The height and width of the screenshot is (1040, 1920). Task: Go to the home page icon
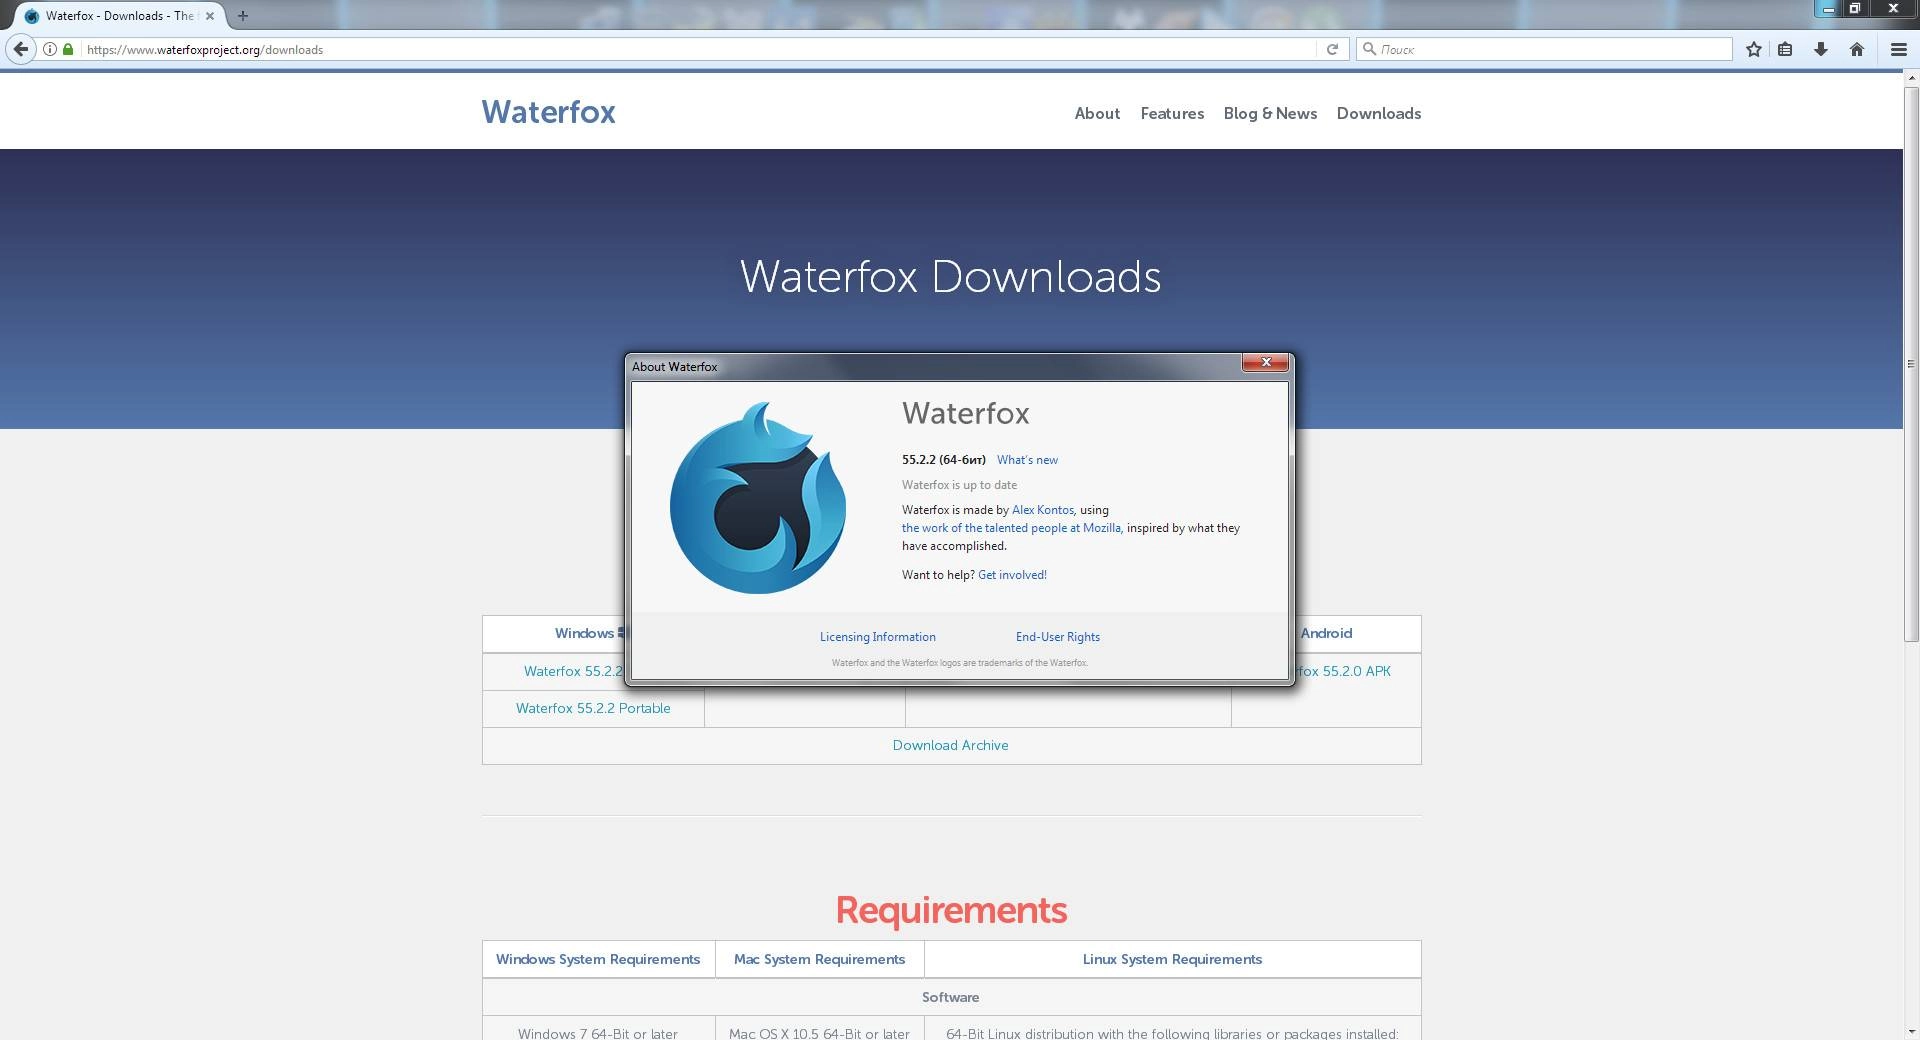pyautogui.click(x=1857, y=49)
